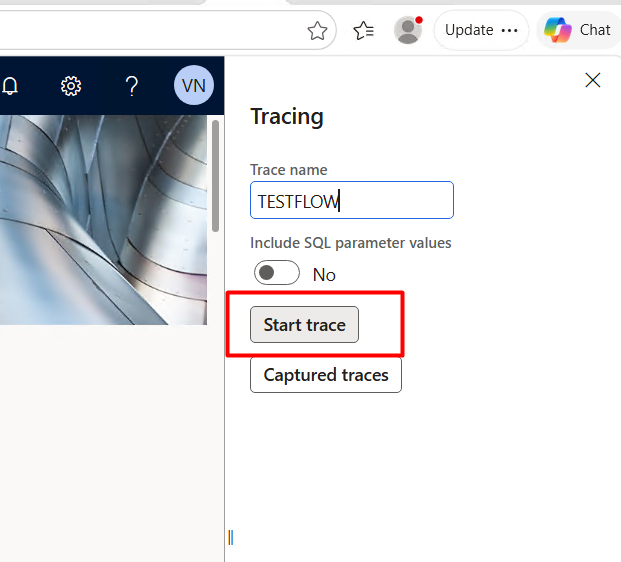Add this page to favorites star

point(317,30)
